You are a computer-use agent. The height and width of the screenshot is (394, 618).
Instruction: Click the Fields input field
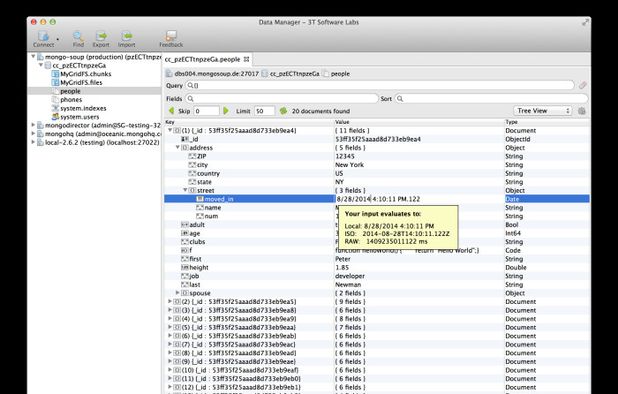(x=281, y=98)
